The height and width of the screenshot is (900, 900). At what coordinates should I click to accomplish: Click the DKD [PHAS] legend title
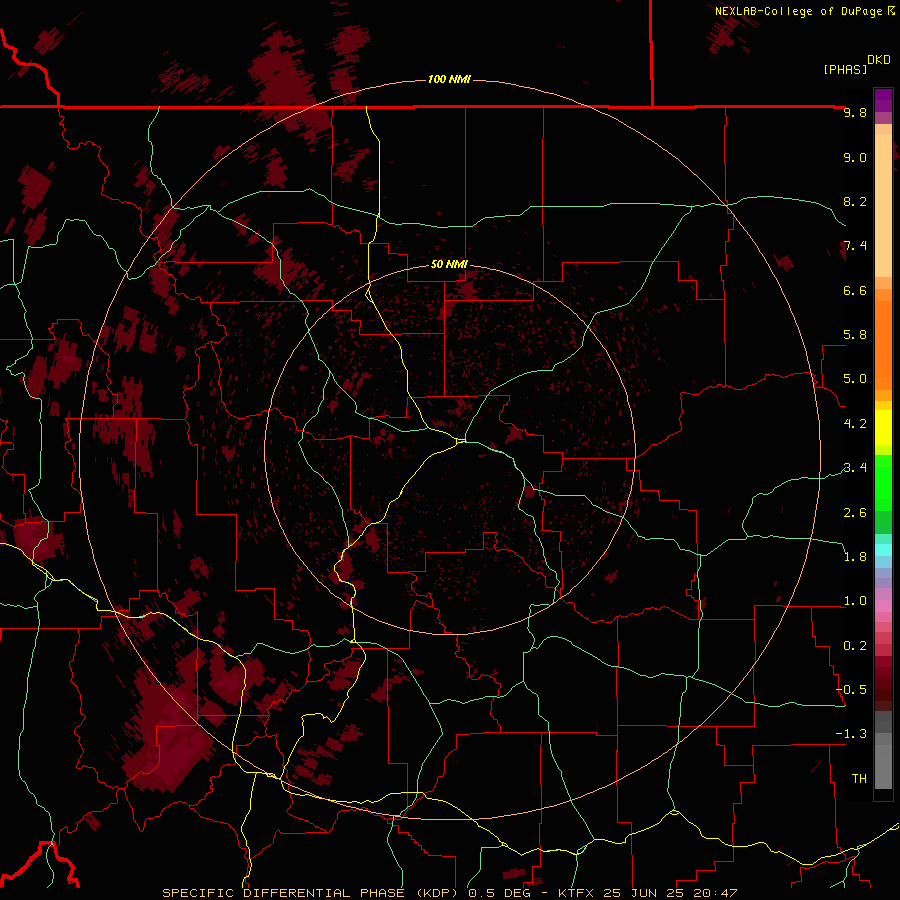(856, 64)
